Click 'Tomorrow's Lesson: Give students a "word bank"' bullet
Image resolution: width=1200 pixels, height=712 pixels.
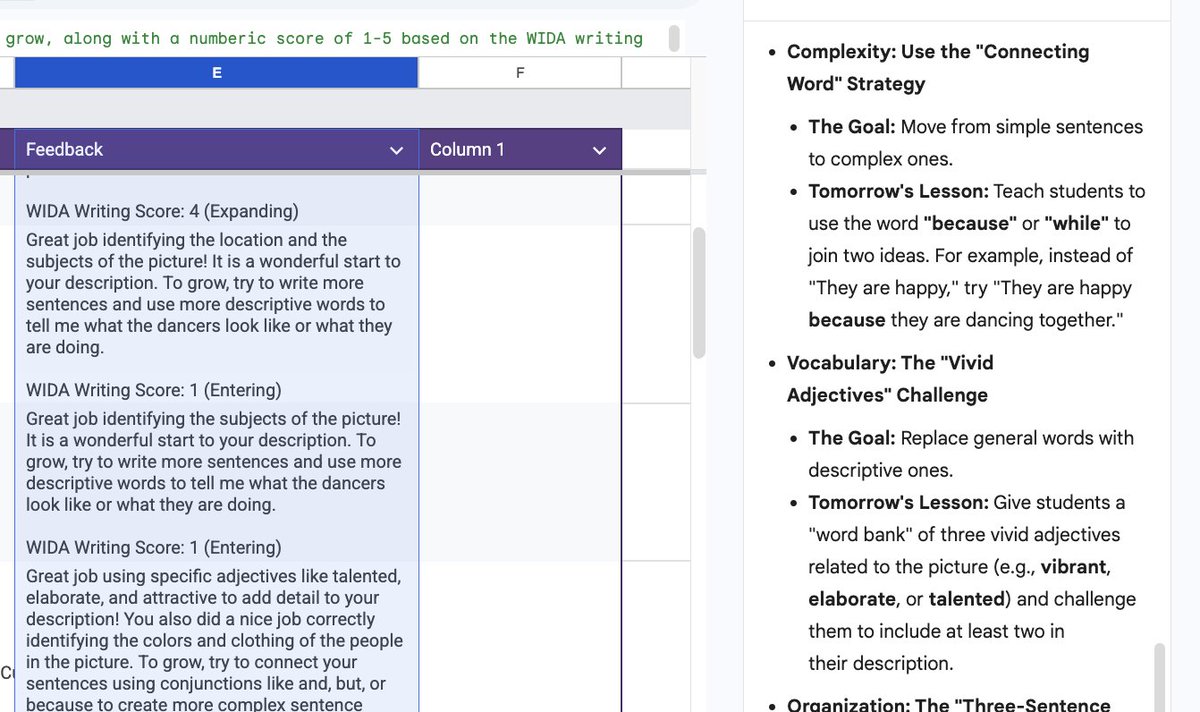[x=972, y=582]
